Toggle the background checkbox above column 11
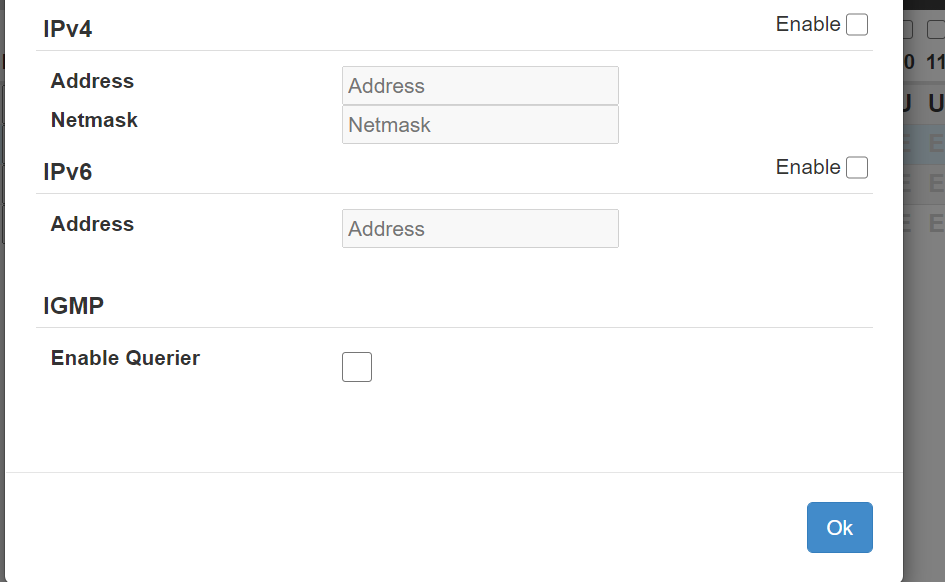Viewport: 945px width, 582px height. [x=936, y=29]
